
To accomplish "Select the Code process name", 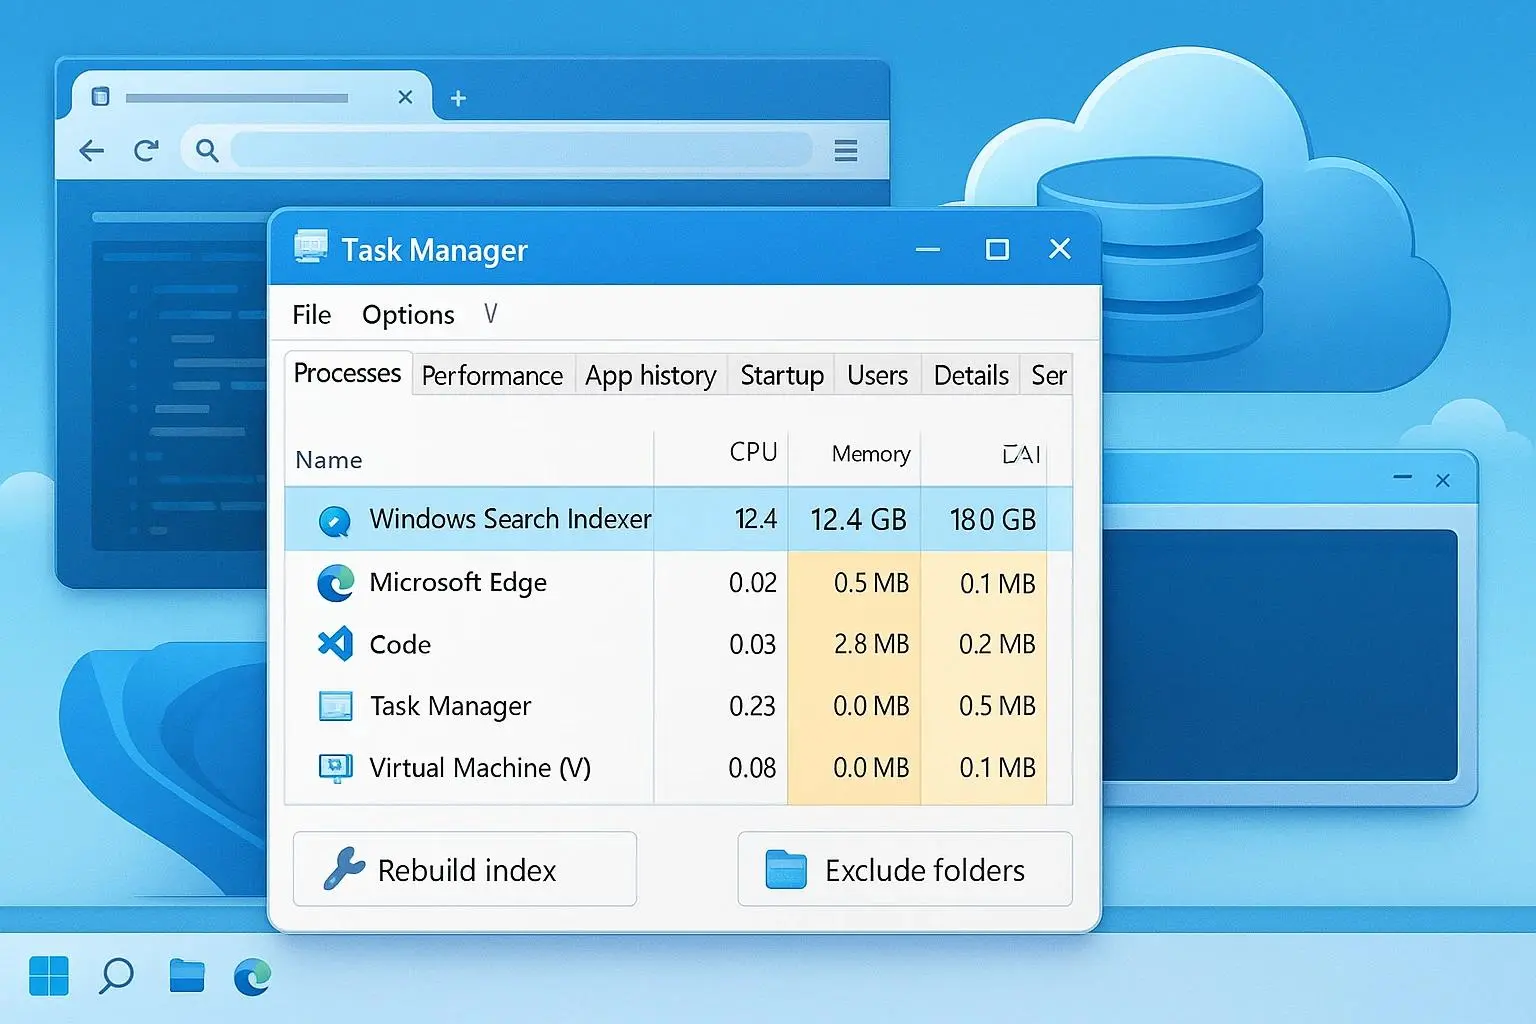I will click(400, 645).
